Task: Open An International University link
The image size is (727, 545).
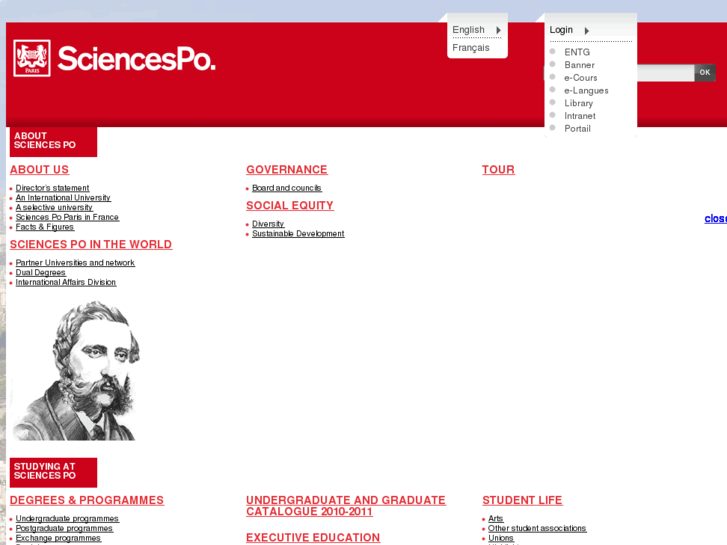Action: (x=63, y=198)
